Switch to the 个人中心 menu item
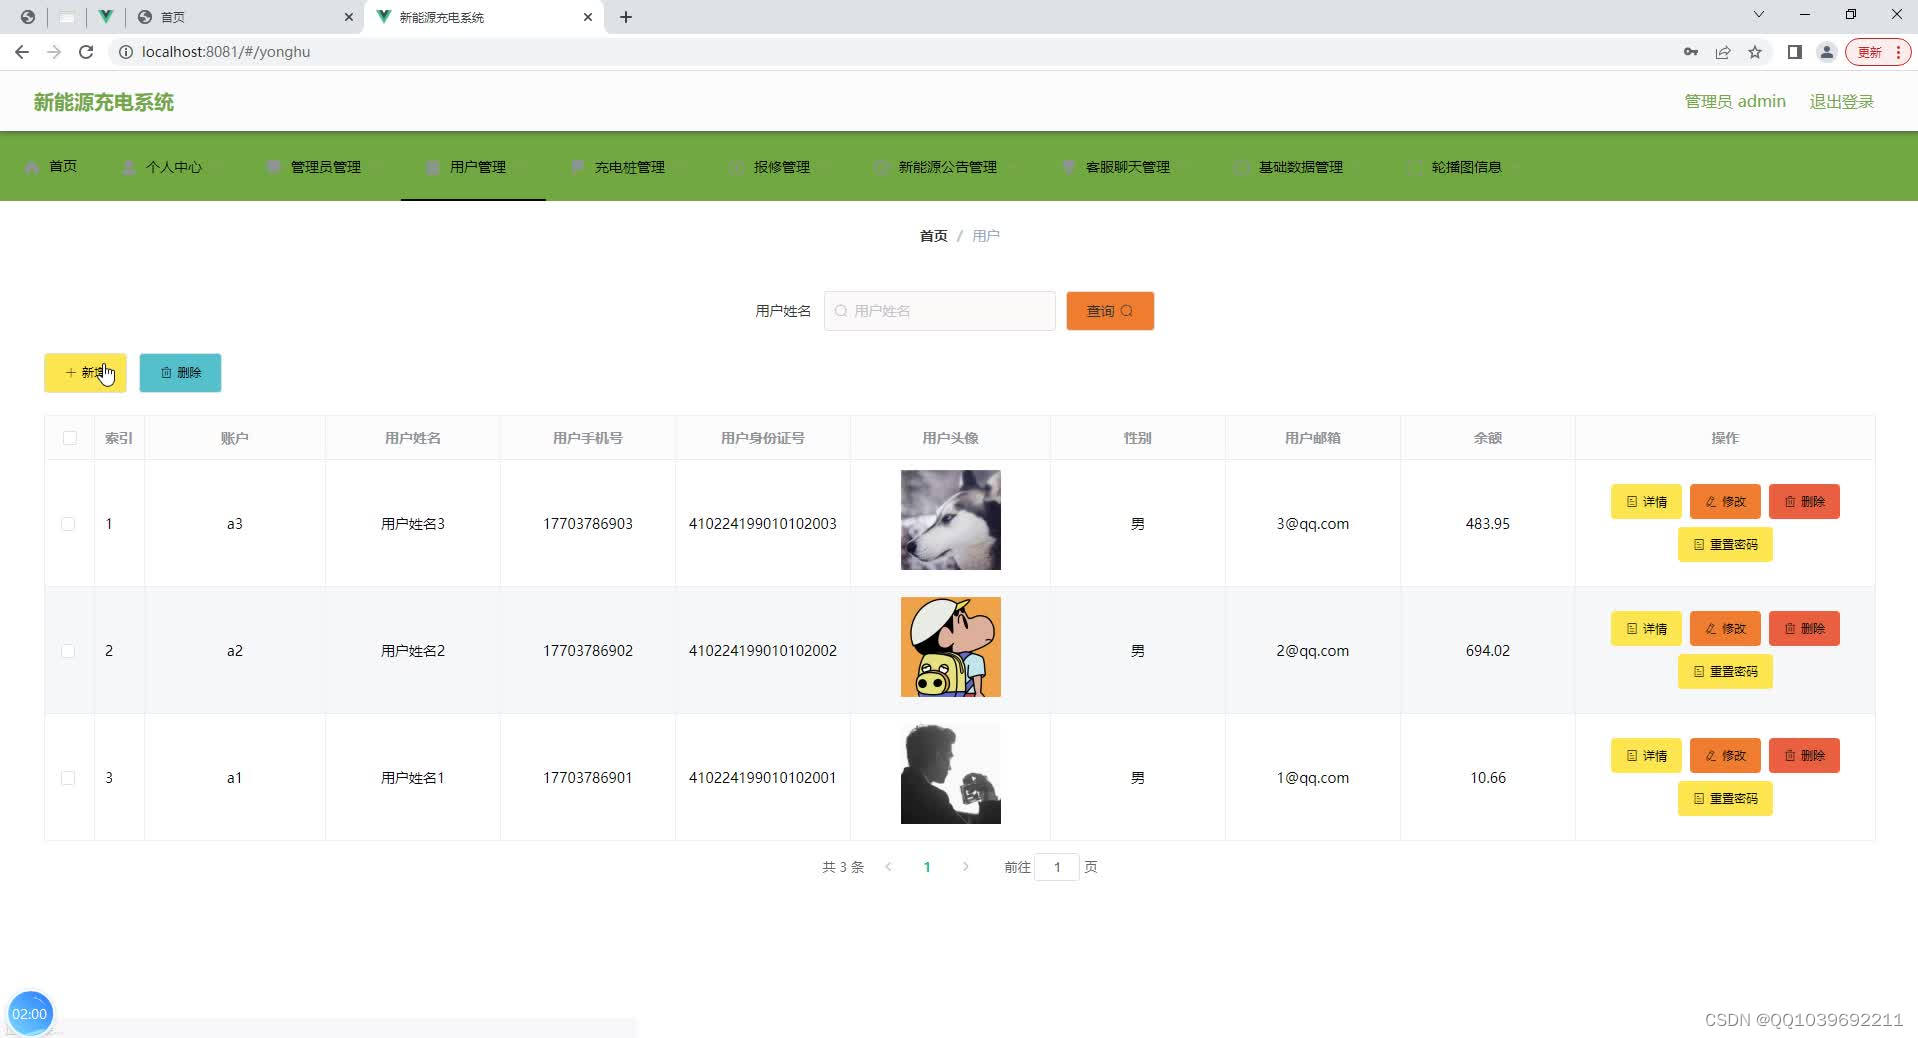Screen dimensions: 1918x1038 (173, 167)
